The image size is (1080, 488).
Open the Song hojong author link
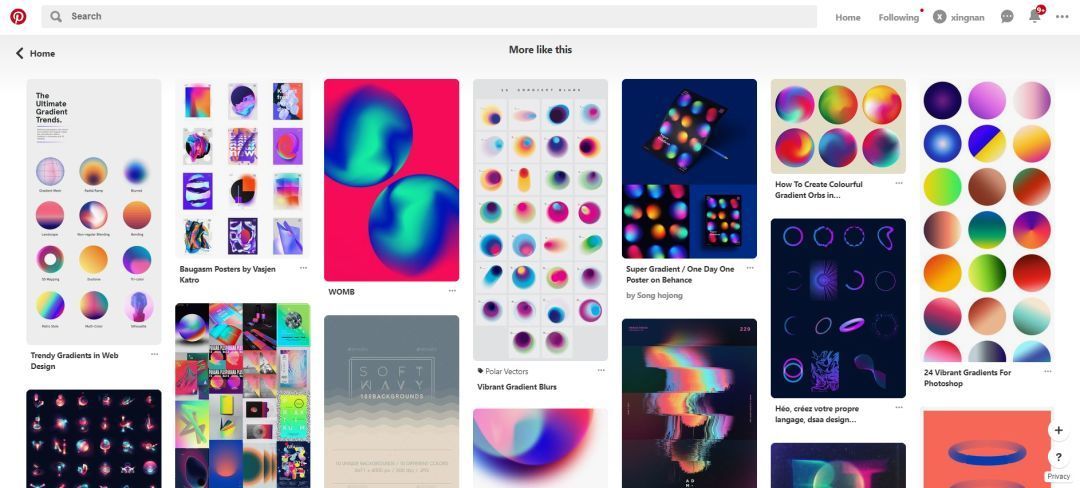(x=654, y=295)
